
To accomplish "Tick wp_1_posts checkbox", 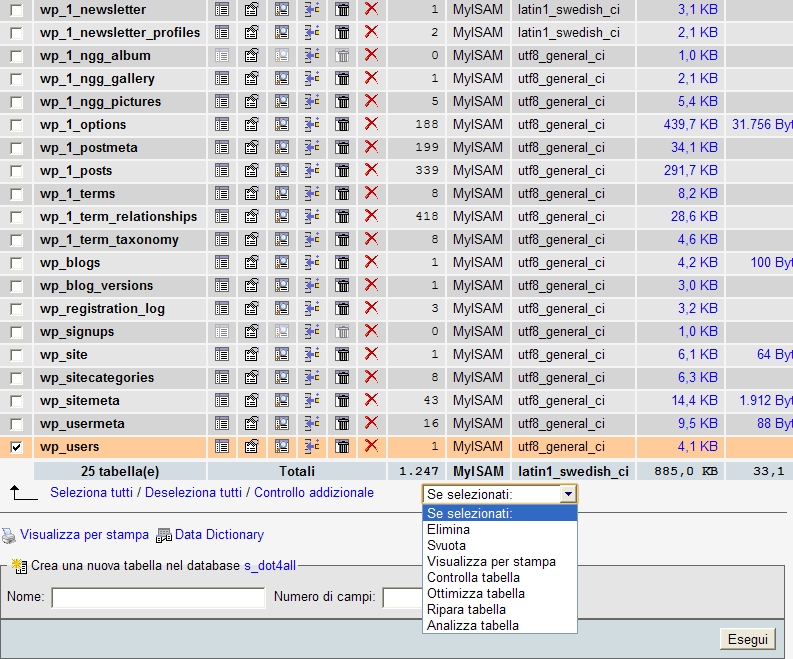I will (16, 171).
